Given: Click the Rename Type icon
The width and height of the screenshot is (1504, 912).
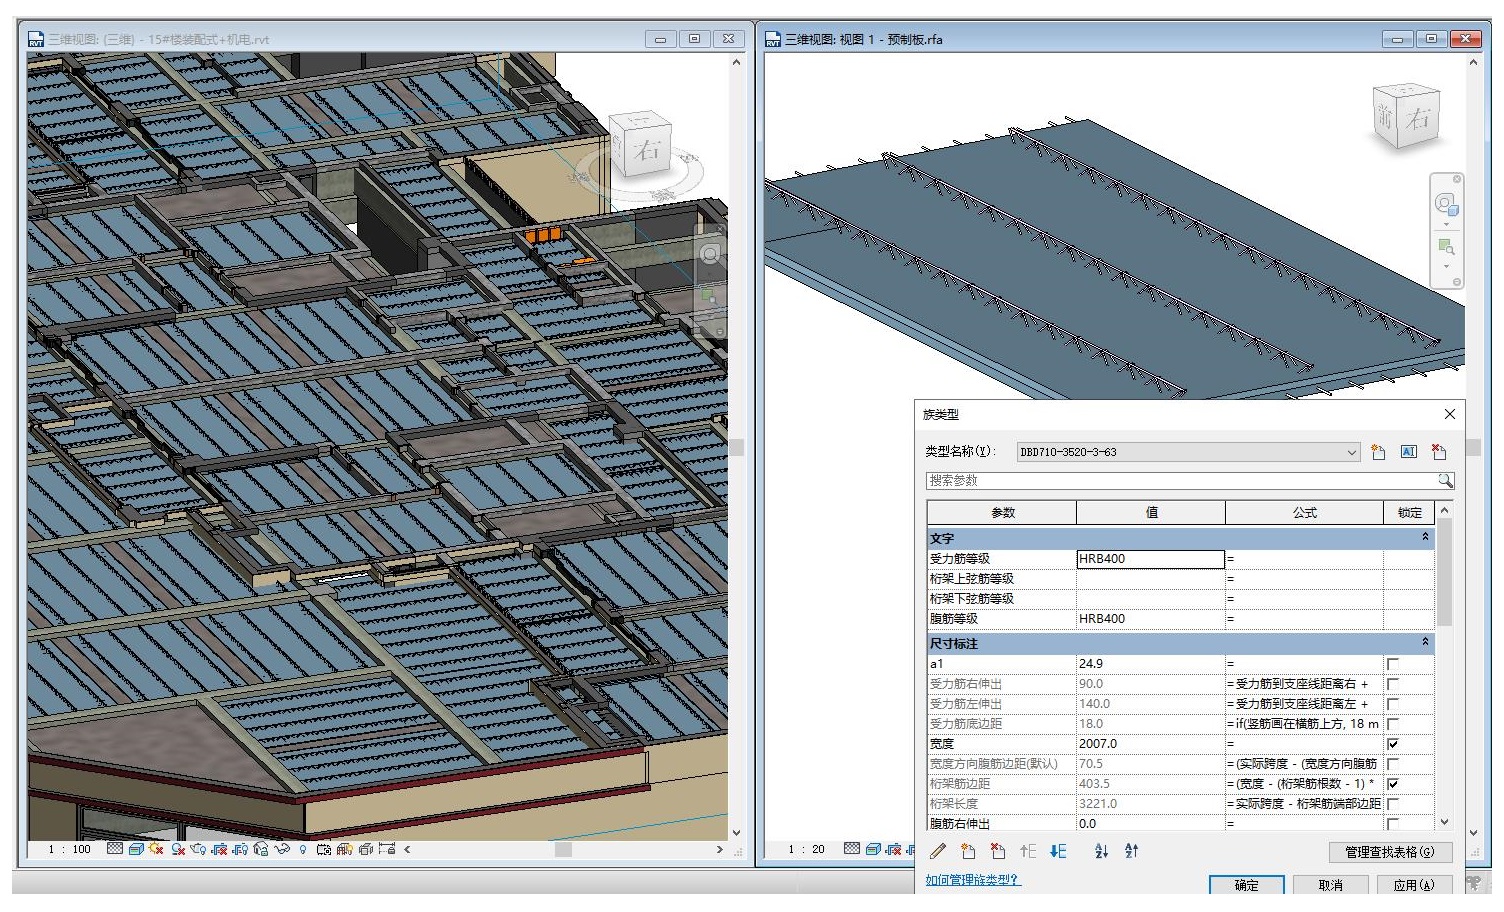Looking at the screenshot, I should click(1409, 452).
